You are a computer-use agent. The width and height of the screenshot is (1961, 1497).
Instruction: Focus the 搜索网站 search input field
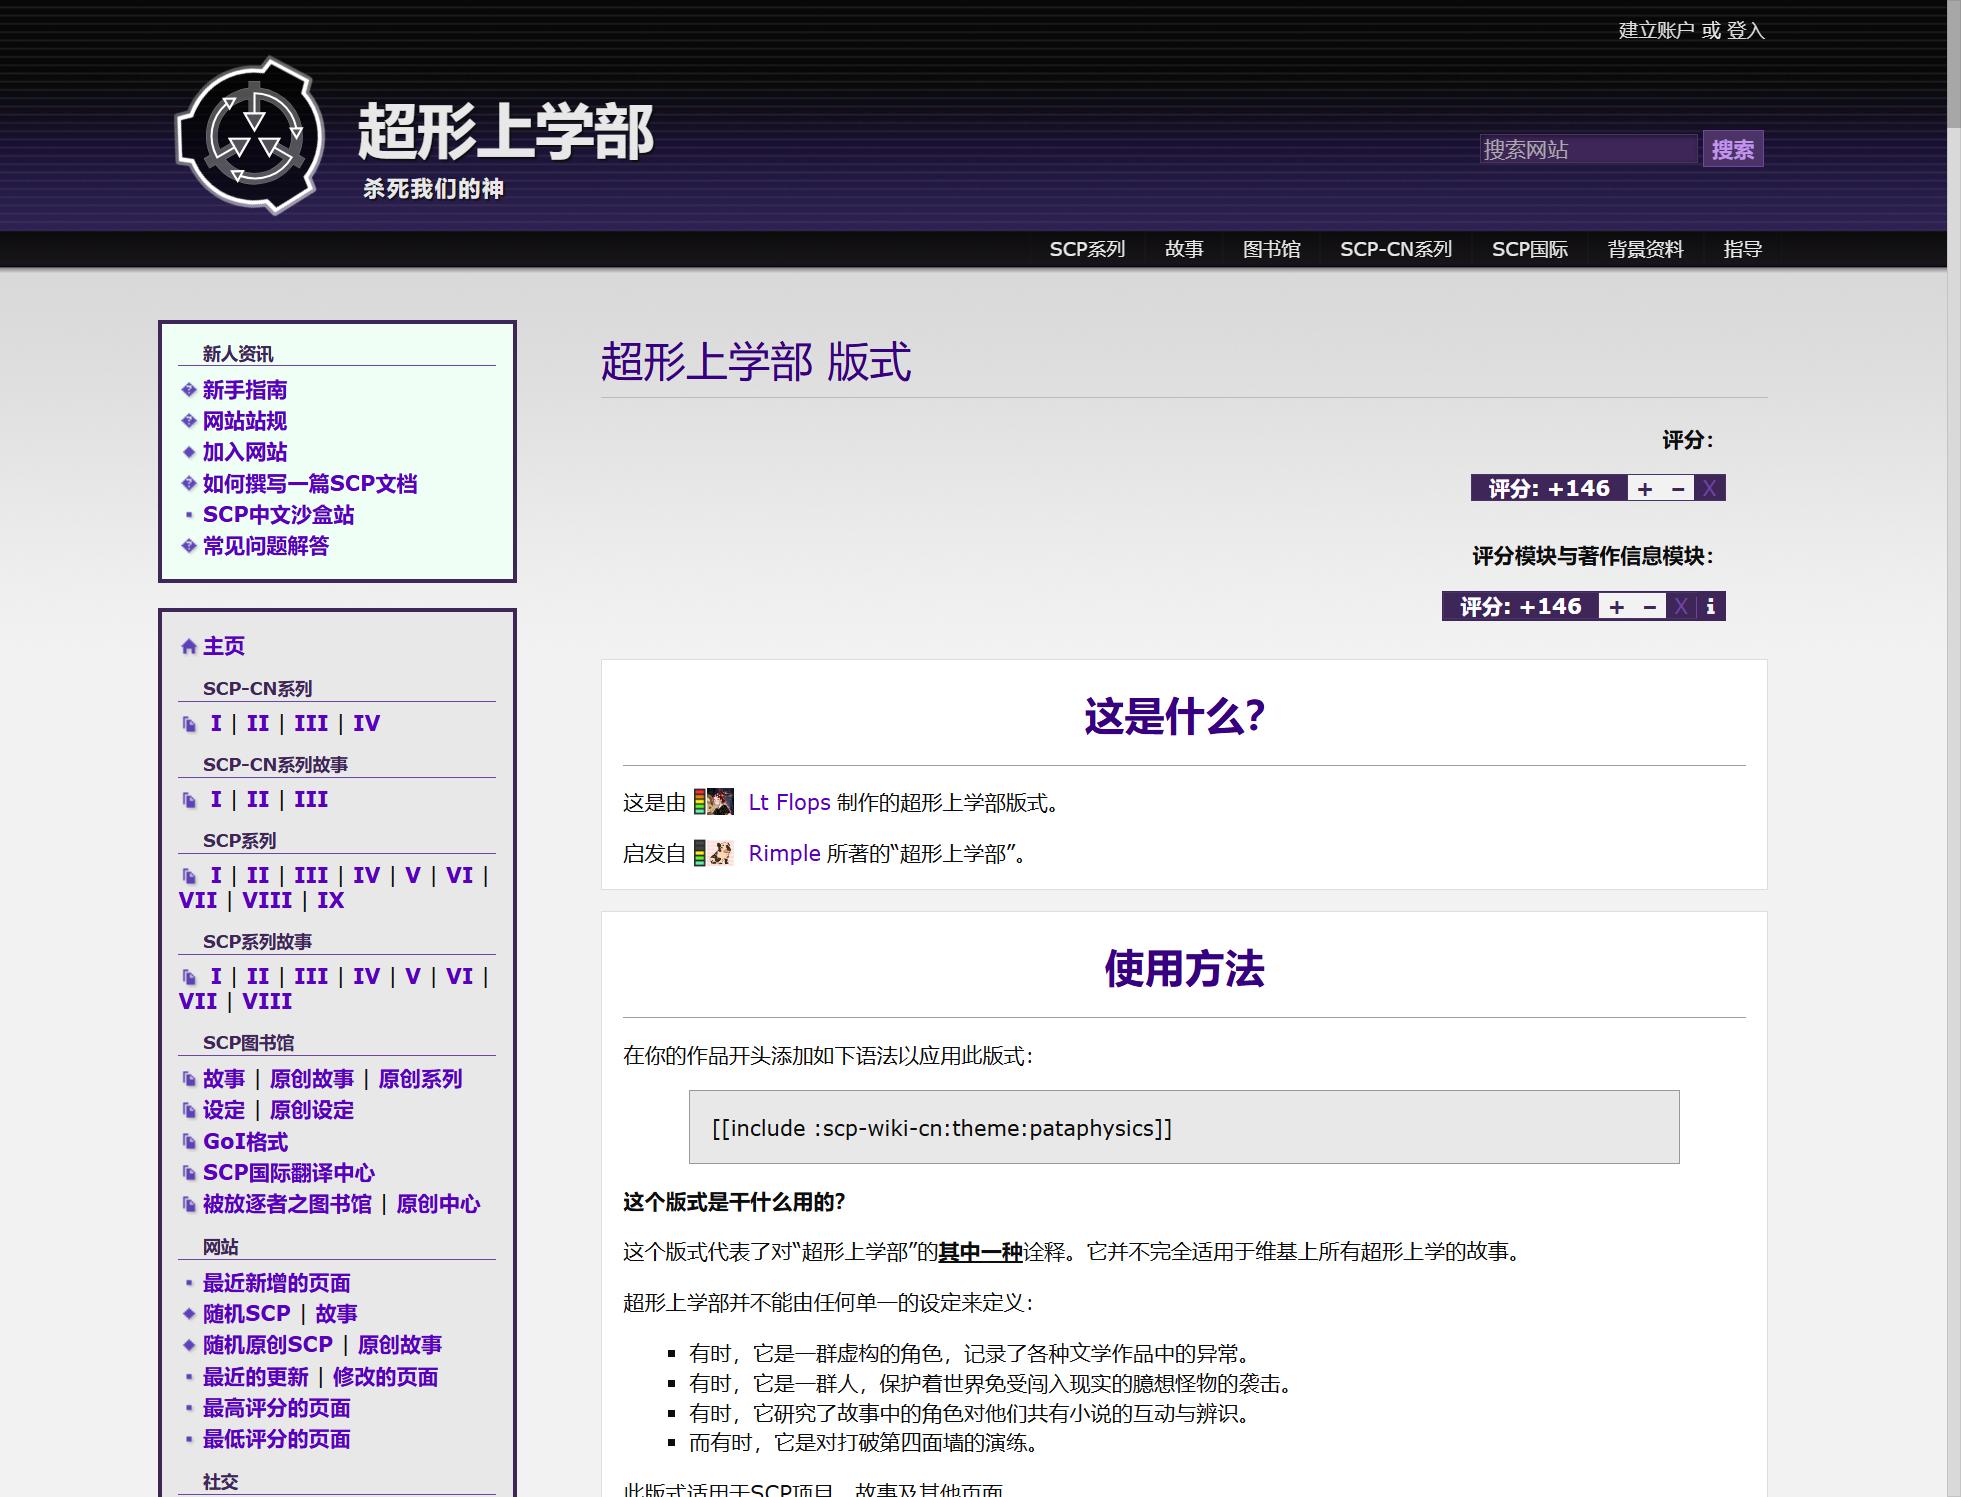[1587, 150]
